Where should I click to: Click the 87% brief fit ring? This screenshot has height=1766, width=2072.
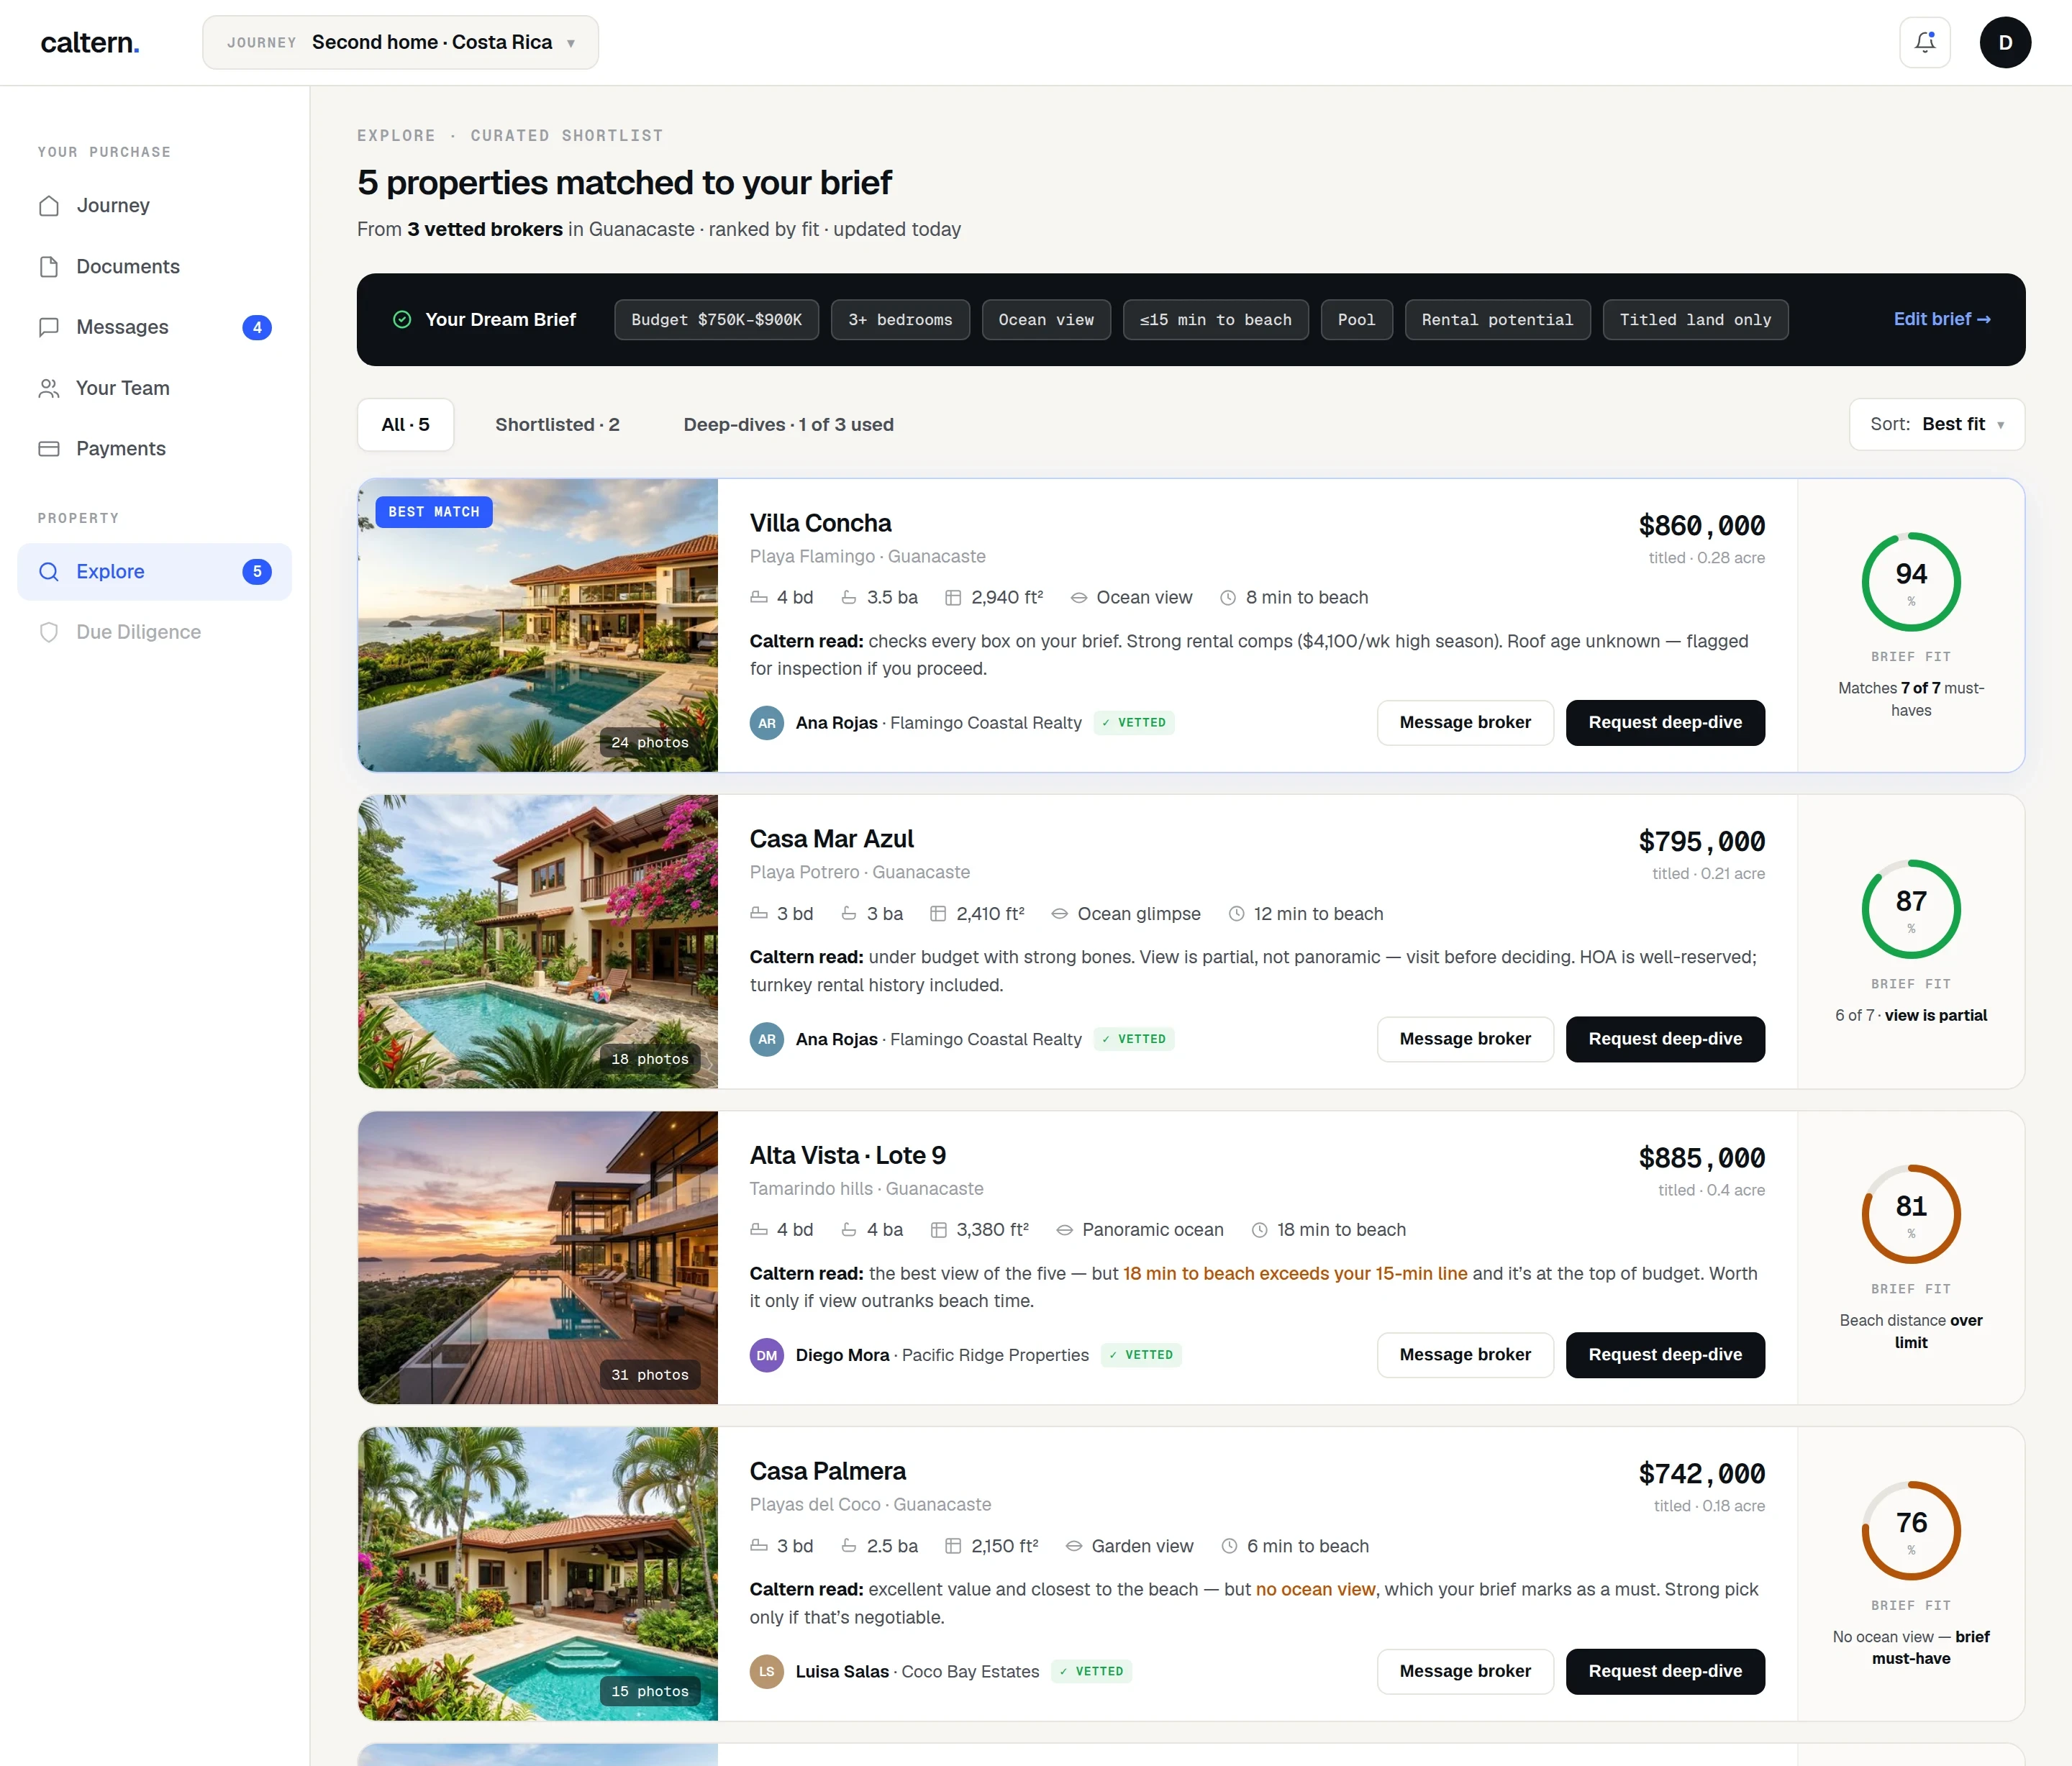click(x=1910, y=908)
